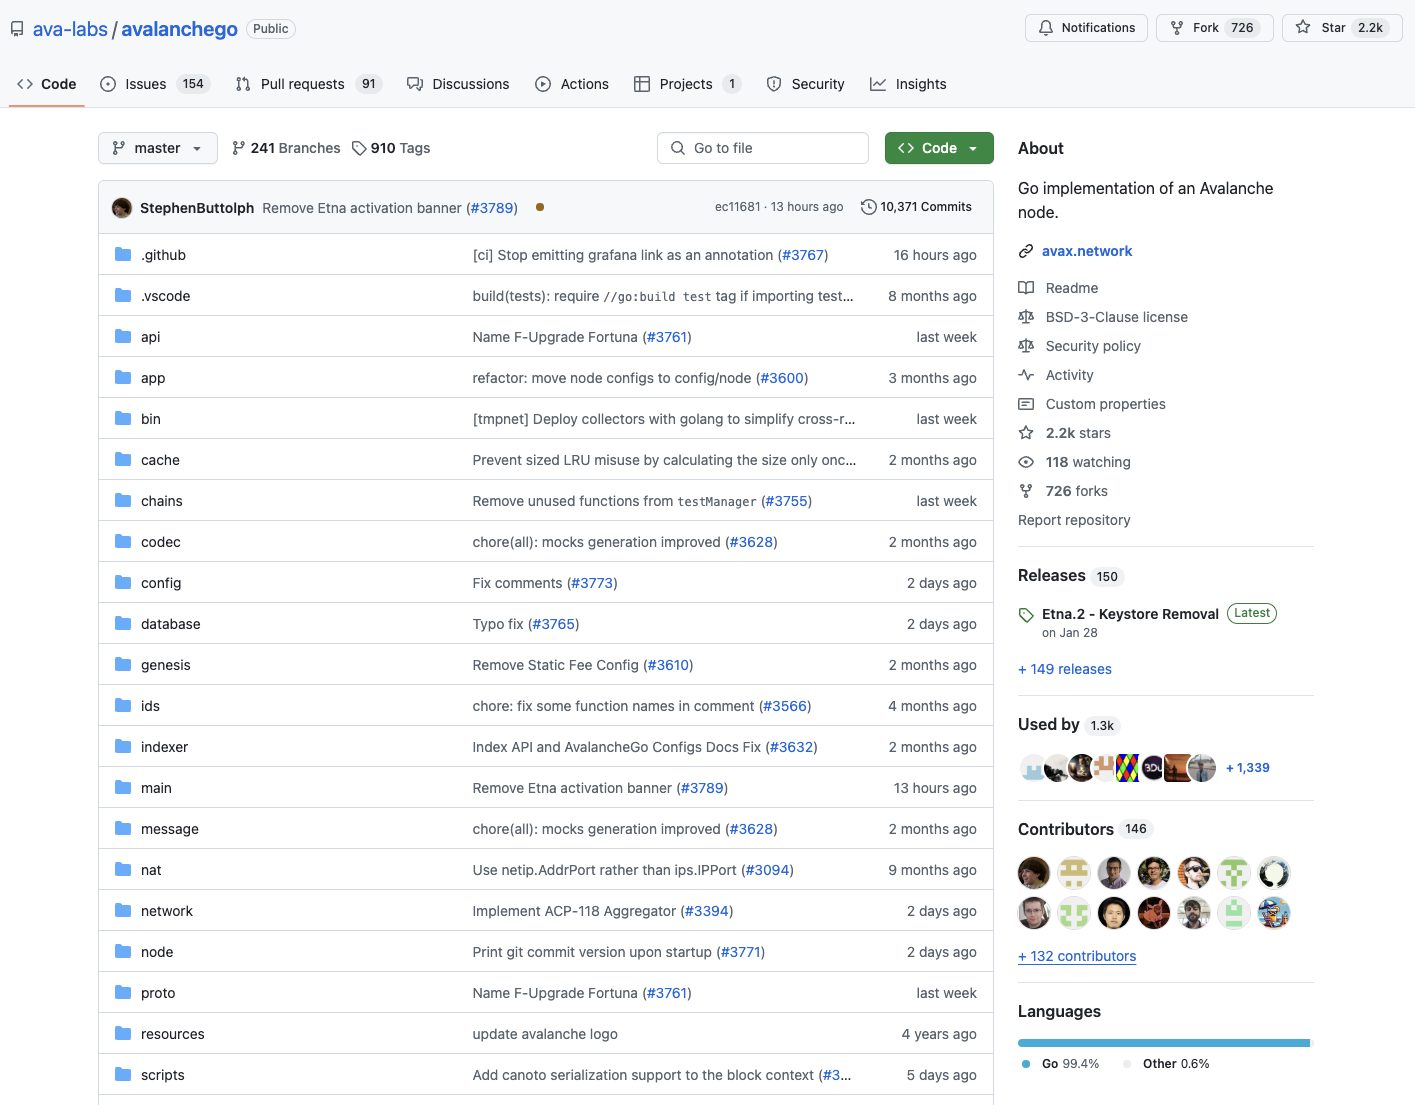Click the link icon beside avax.network
This screenshot has height=1105, width=1415.
[x=1026, y=251]
